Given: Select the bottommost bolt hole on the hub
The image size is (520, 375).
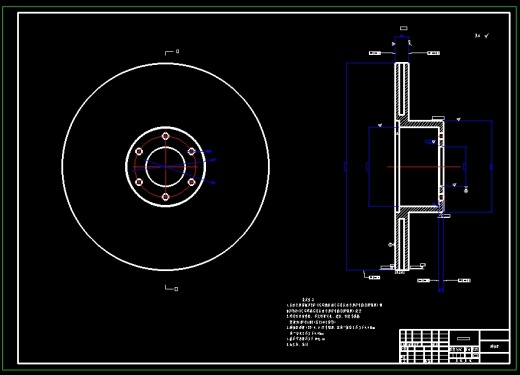Looking at the screenshot, I should pos(166,197).
